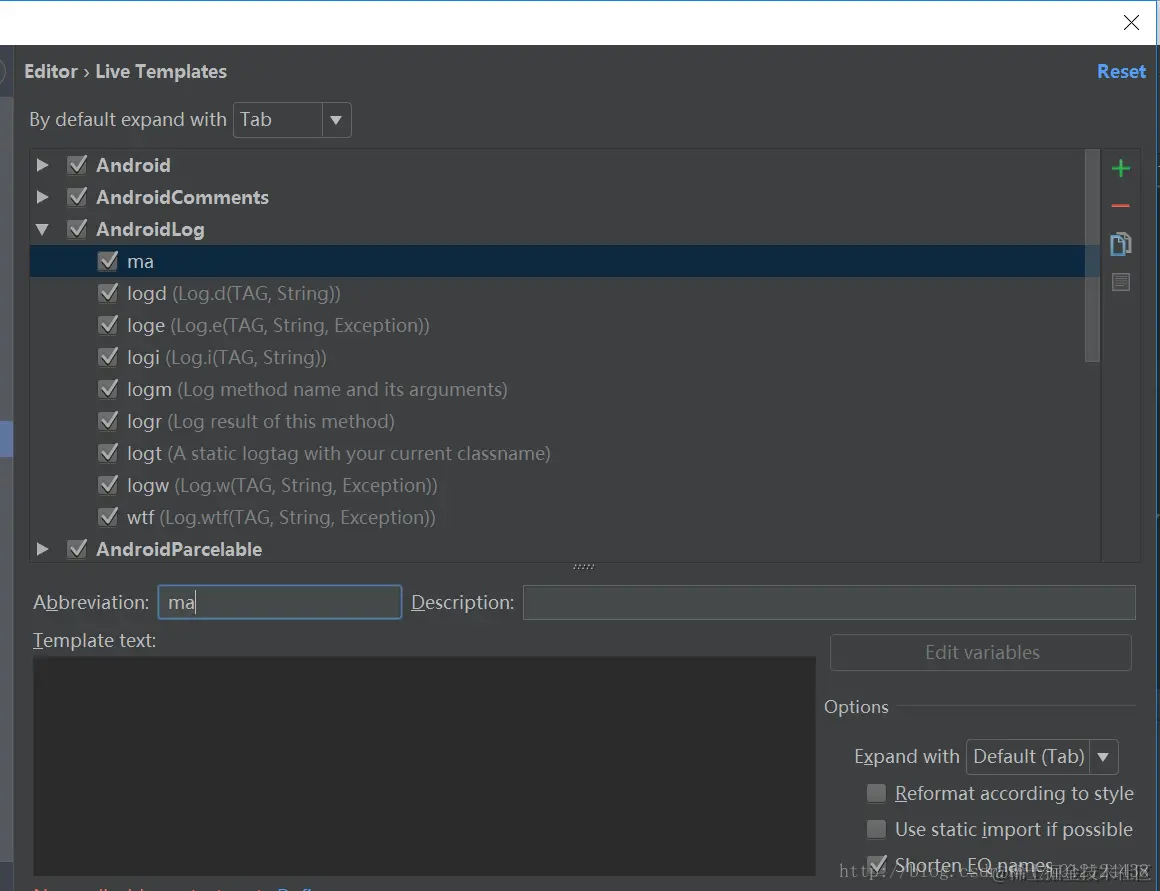
Task: Expand the AndroidComments template group
Action: pyautogui.click(x=42, y=197)
